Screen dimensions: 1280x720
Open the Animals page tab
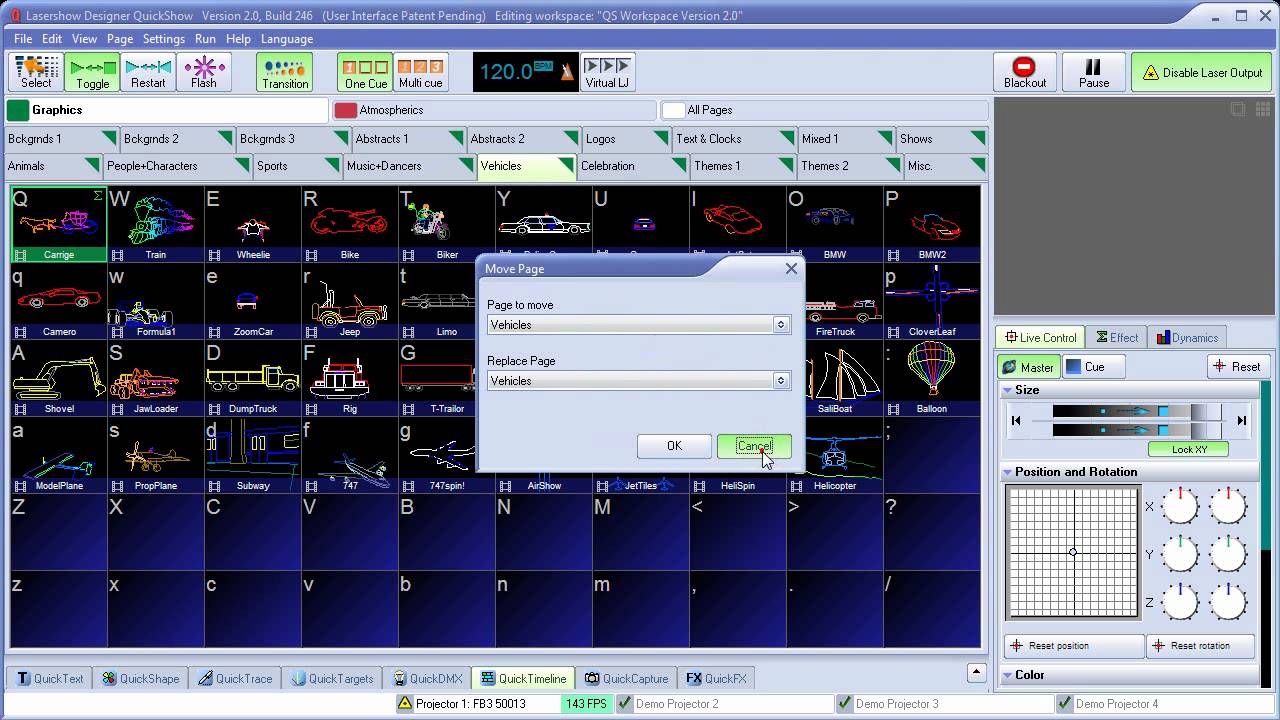[x=52, y=166]
